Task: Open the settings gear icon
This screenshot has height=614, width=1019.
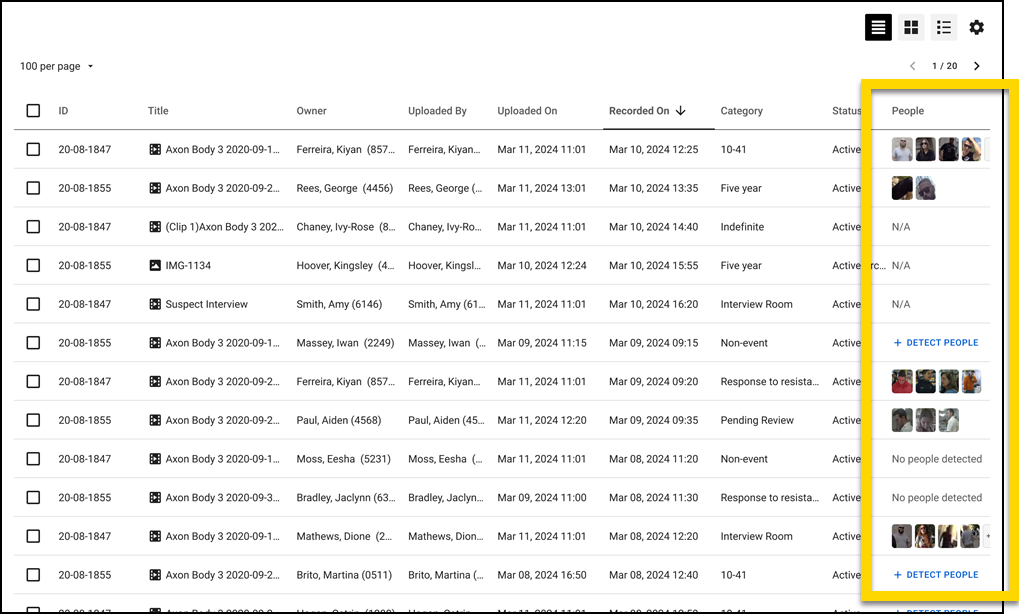Action: 976,28
